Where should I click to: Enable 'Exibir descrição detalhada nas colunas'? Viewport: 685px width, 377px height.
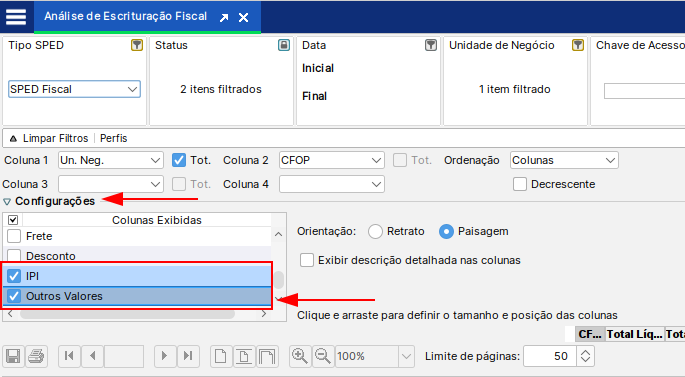click(307, 260)
